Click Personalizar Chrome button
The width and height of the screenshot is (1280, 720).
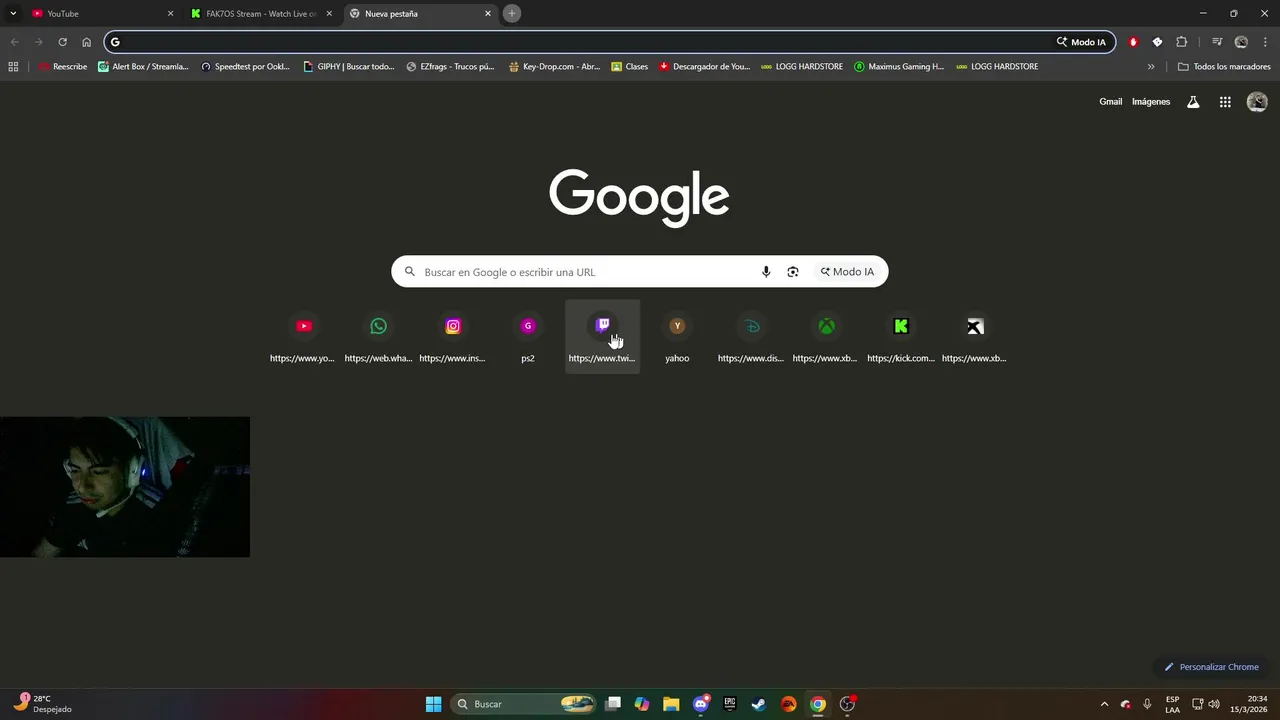(x=1211, y=667)
